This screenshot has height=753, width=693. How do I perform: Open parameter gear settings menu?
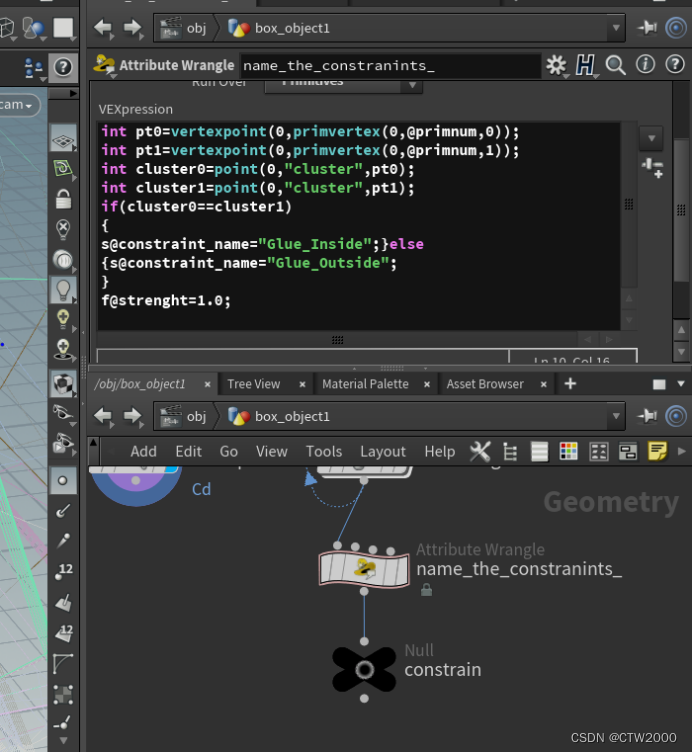point(557,65)
